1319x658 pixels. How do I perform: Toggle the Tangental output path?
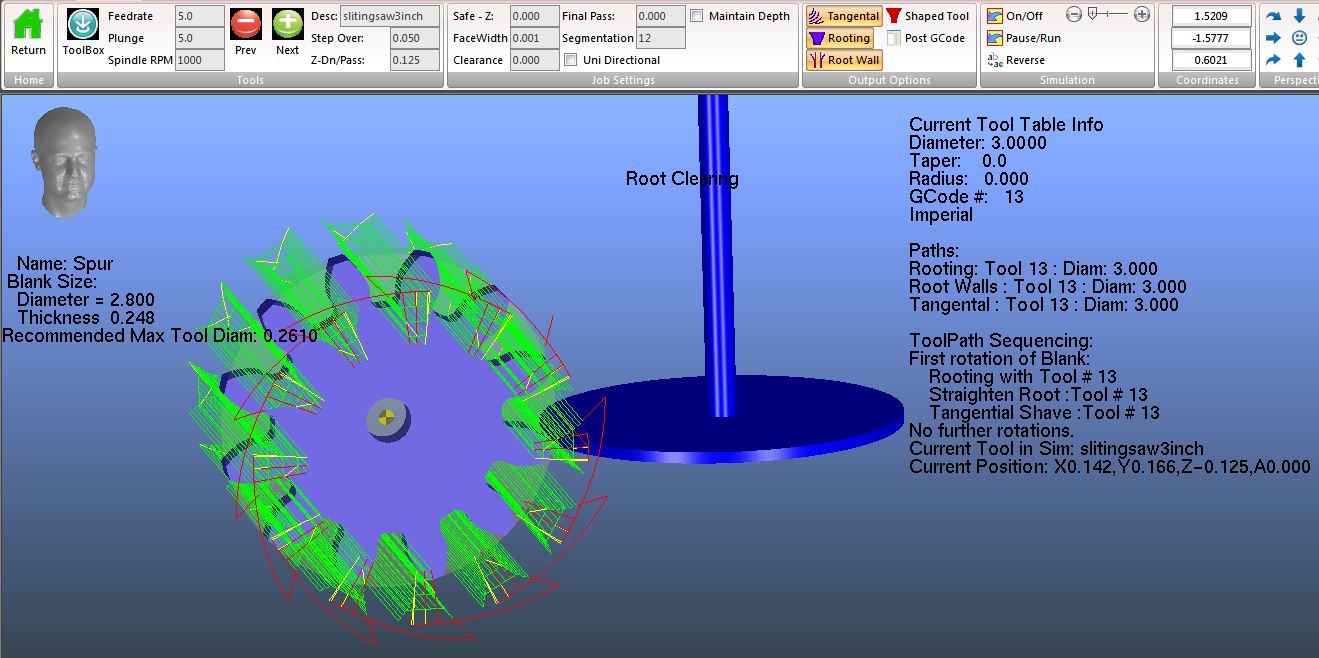click(844, 16)
